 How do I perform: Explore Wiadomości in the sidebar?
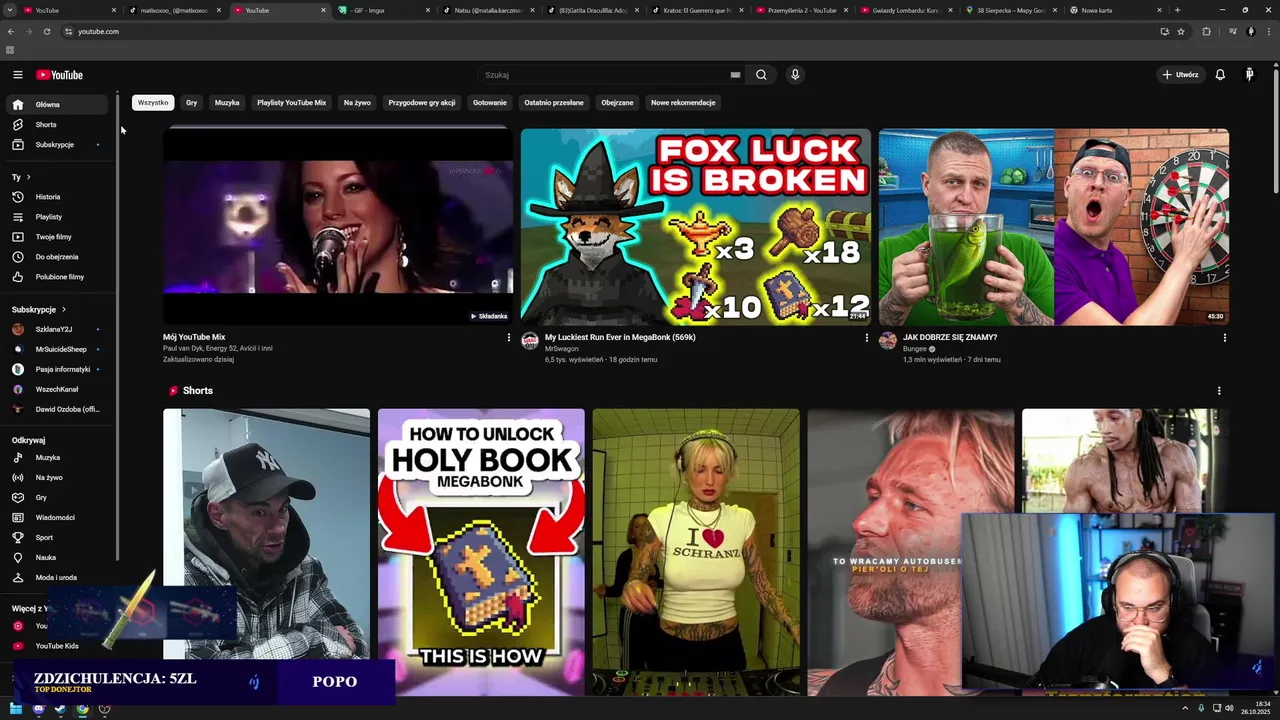[56, 518]
